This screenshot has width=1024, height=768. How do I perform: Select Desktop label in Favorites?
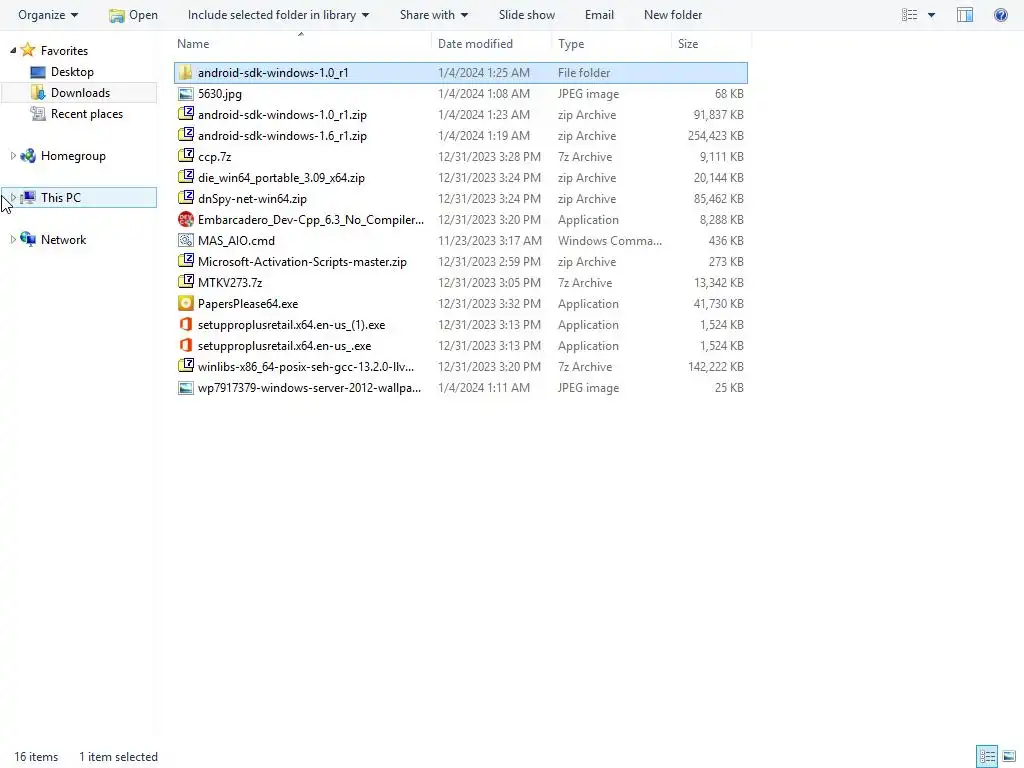pyautogui.click(x=72, y=72)
